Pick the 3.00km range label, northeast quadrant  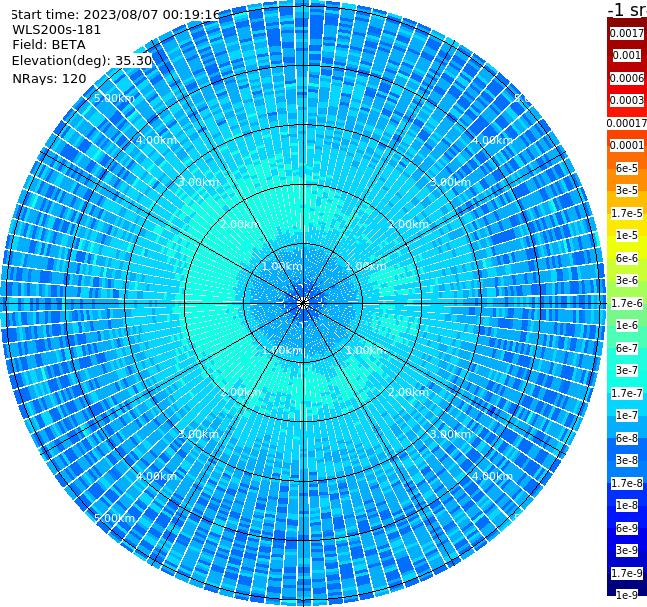click(x=450, y=182)
